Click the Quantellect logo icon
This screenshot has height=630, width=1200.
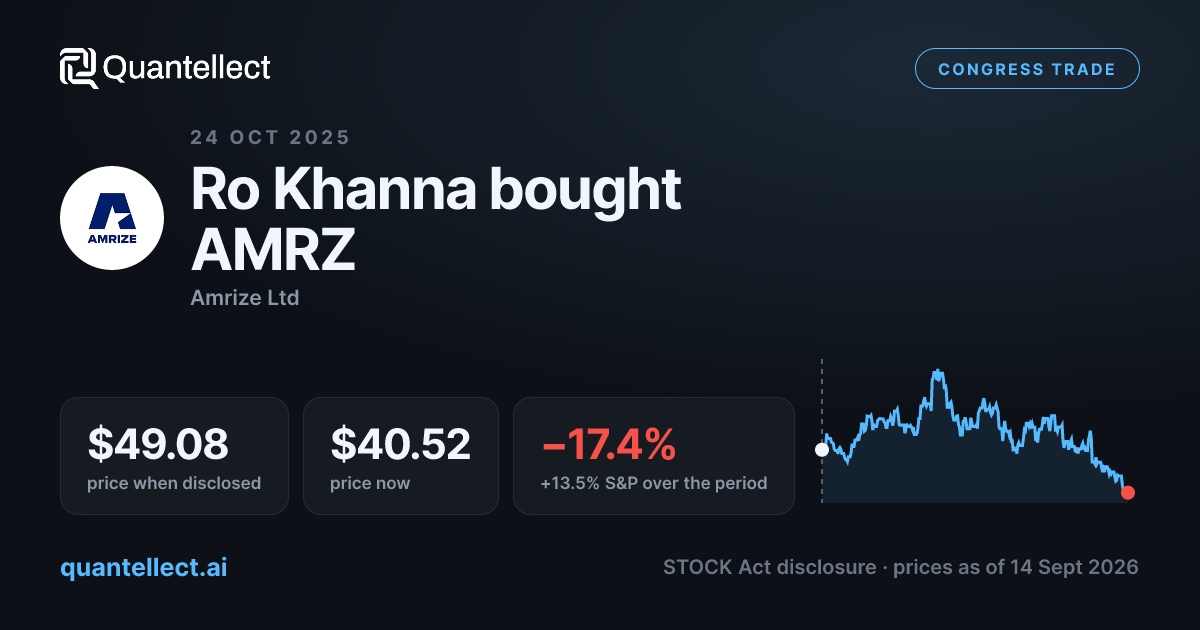pos(79,68)
